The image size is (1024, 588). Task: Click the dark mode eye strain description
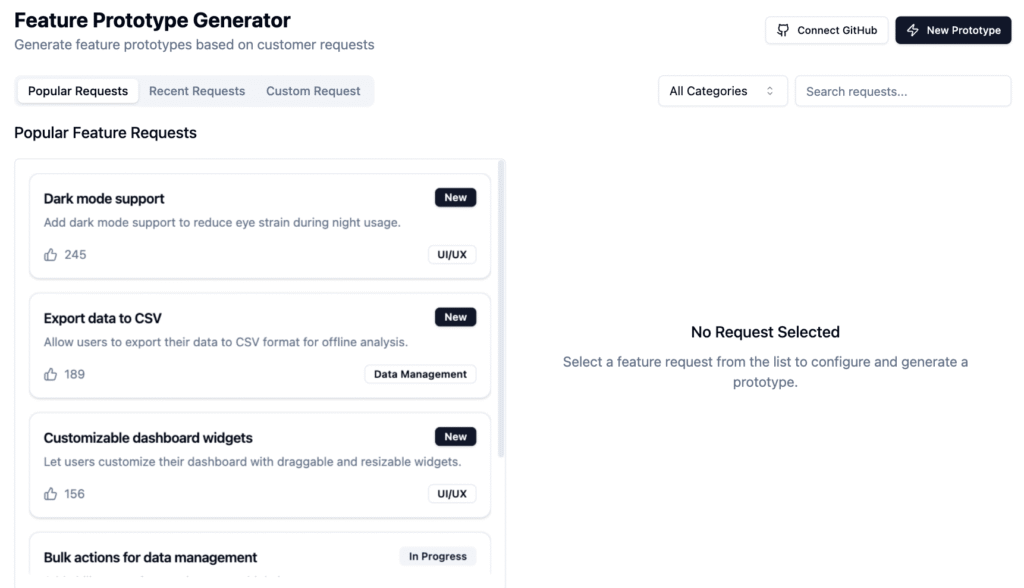pyautogui.click(x=222, y=222)
